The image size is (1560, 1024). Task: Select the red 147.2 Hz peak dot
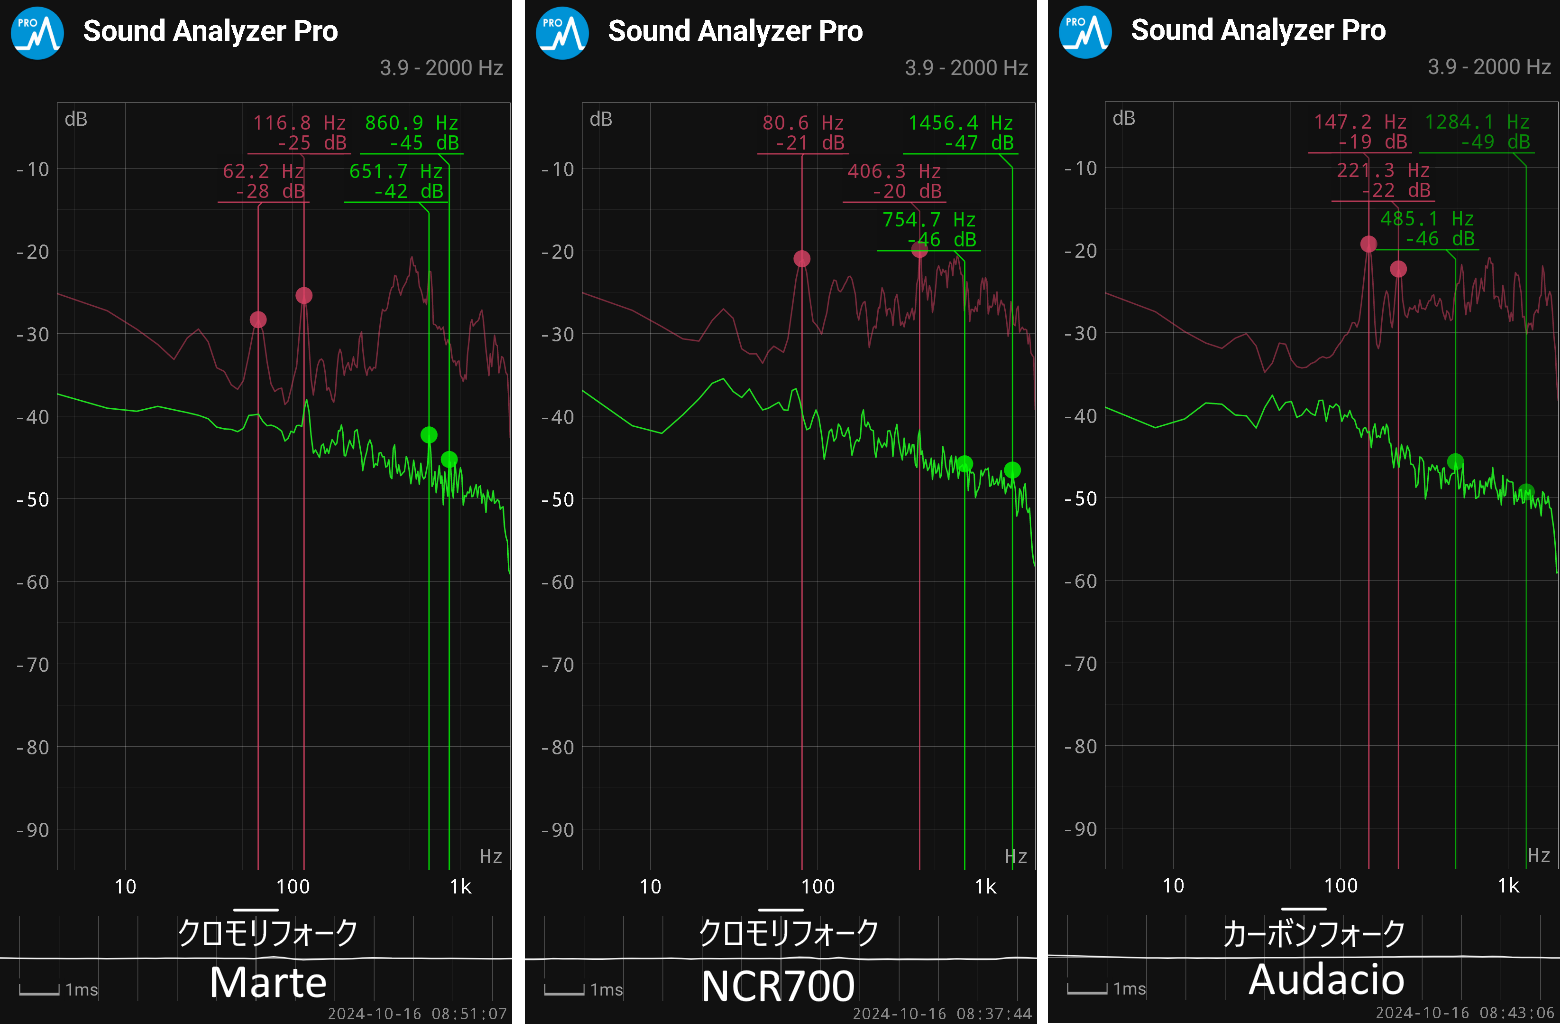point(1368,244)
